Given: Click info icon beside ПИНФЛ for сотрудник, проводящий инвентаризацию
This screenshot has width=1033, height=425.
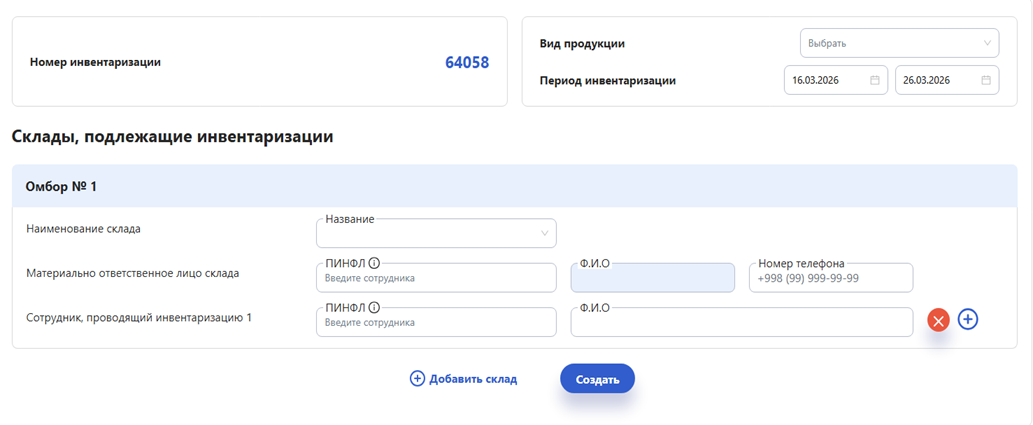Looking at the screenshot, I should tap(374, 308).
